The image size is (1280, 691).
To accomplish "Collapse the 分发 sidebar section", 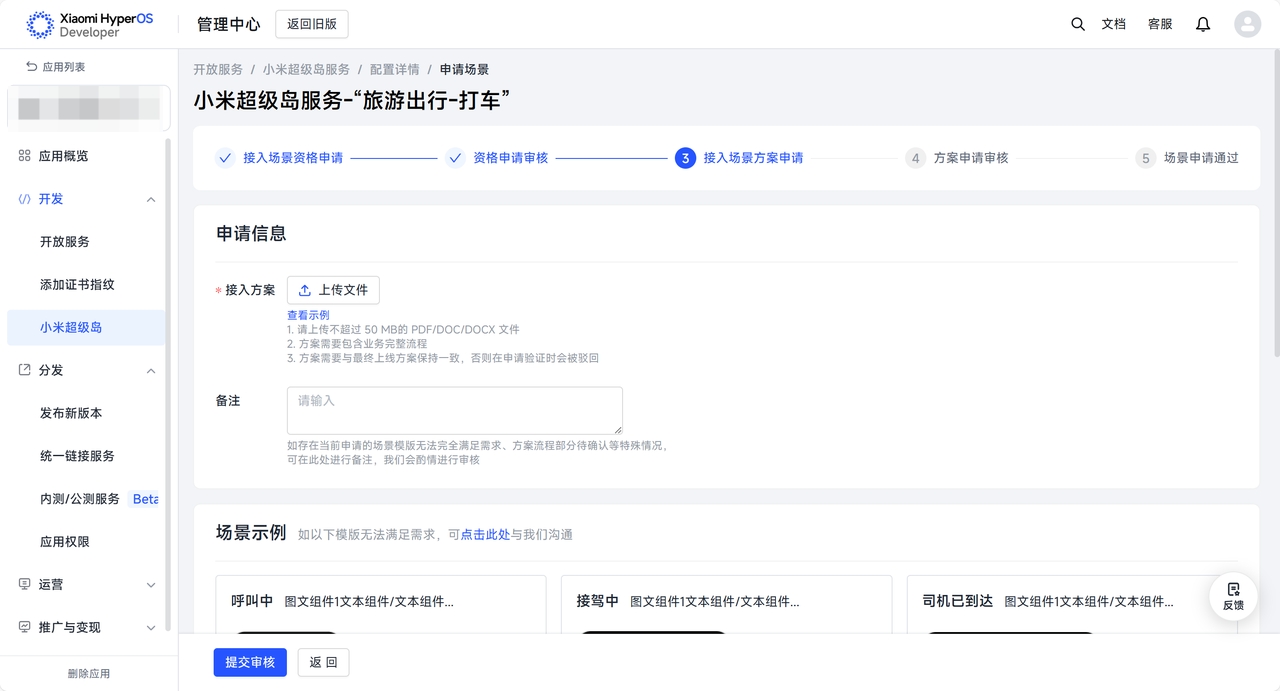I will pyautogui.click(x=151, y=371).
